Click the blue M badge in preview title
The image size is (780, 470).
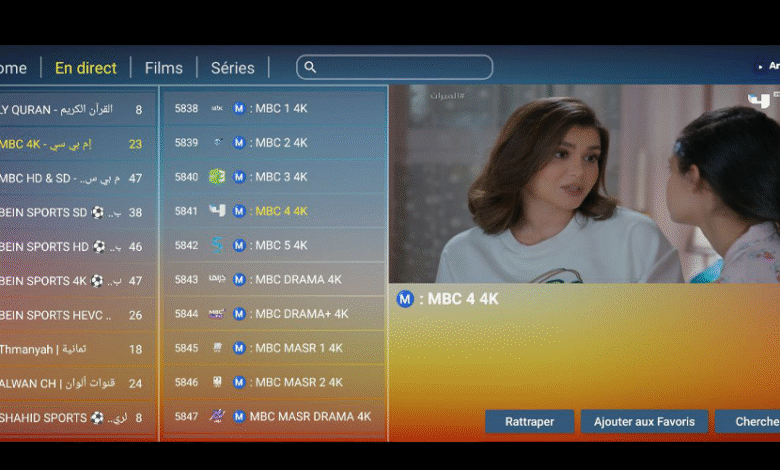[405, 299]
